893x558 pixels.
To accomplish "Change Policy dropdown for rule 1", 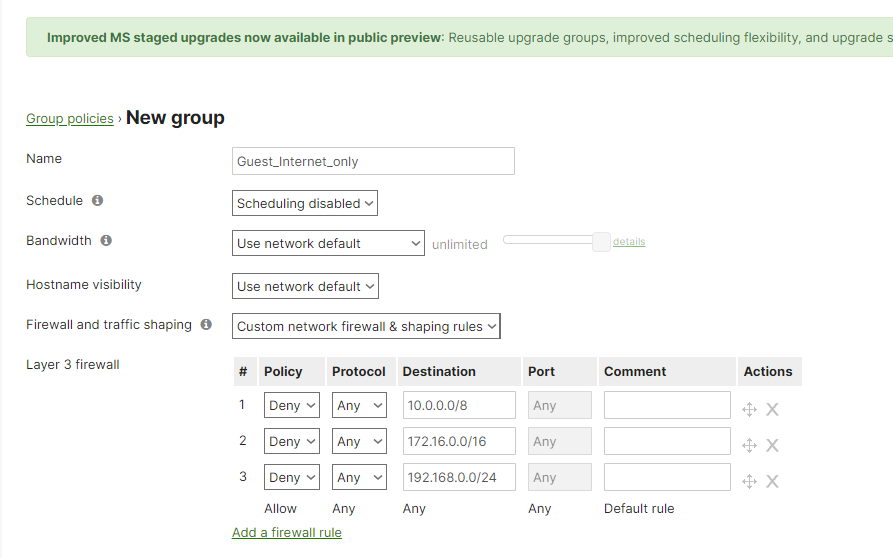I will click(292, 405).
